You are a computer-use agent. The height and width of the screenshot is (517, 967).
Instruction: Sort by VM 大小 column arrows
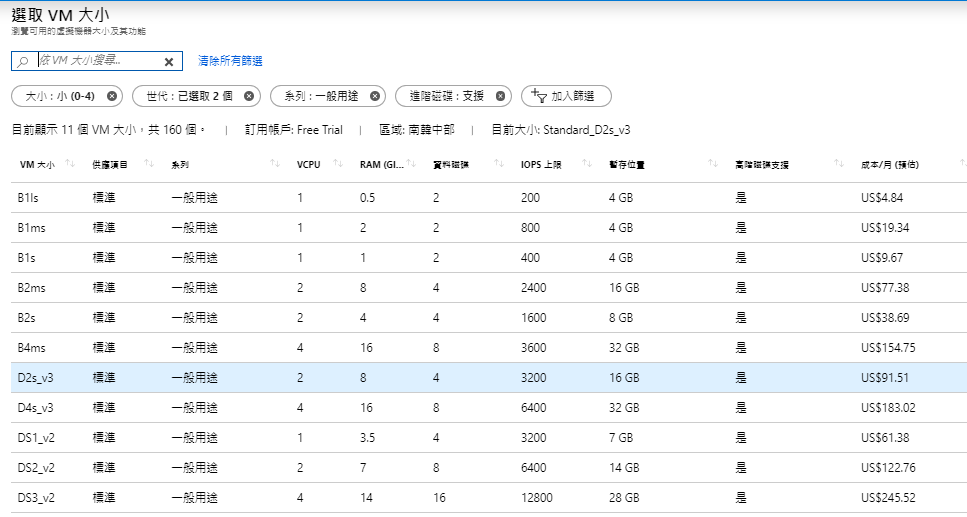pyautogui.click(x=70, y=163)
